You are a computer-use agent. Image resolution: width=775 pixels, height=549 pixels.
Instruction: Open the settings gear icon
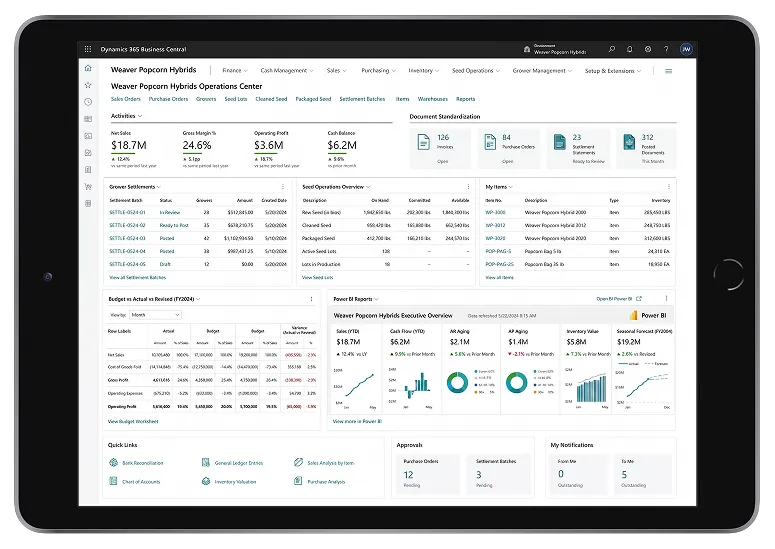[648, 49]
